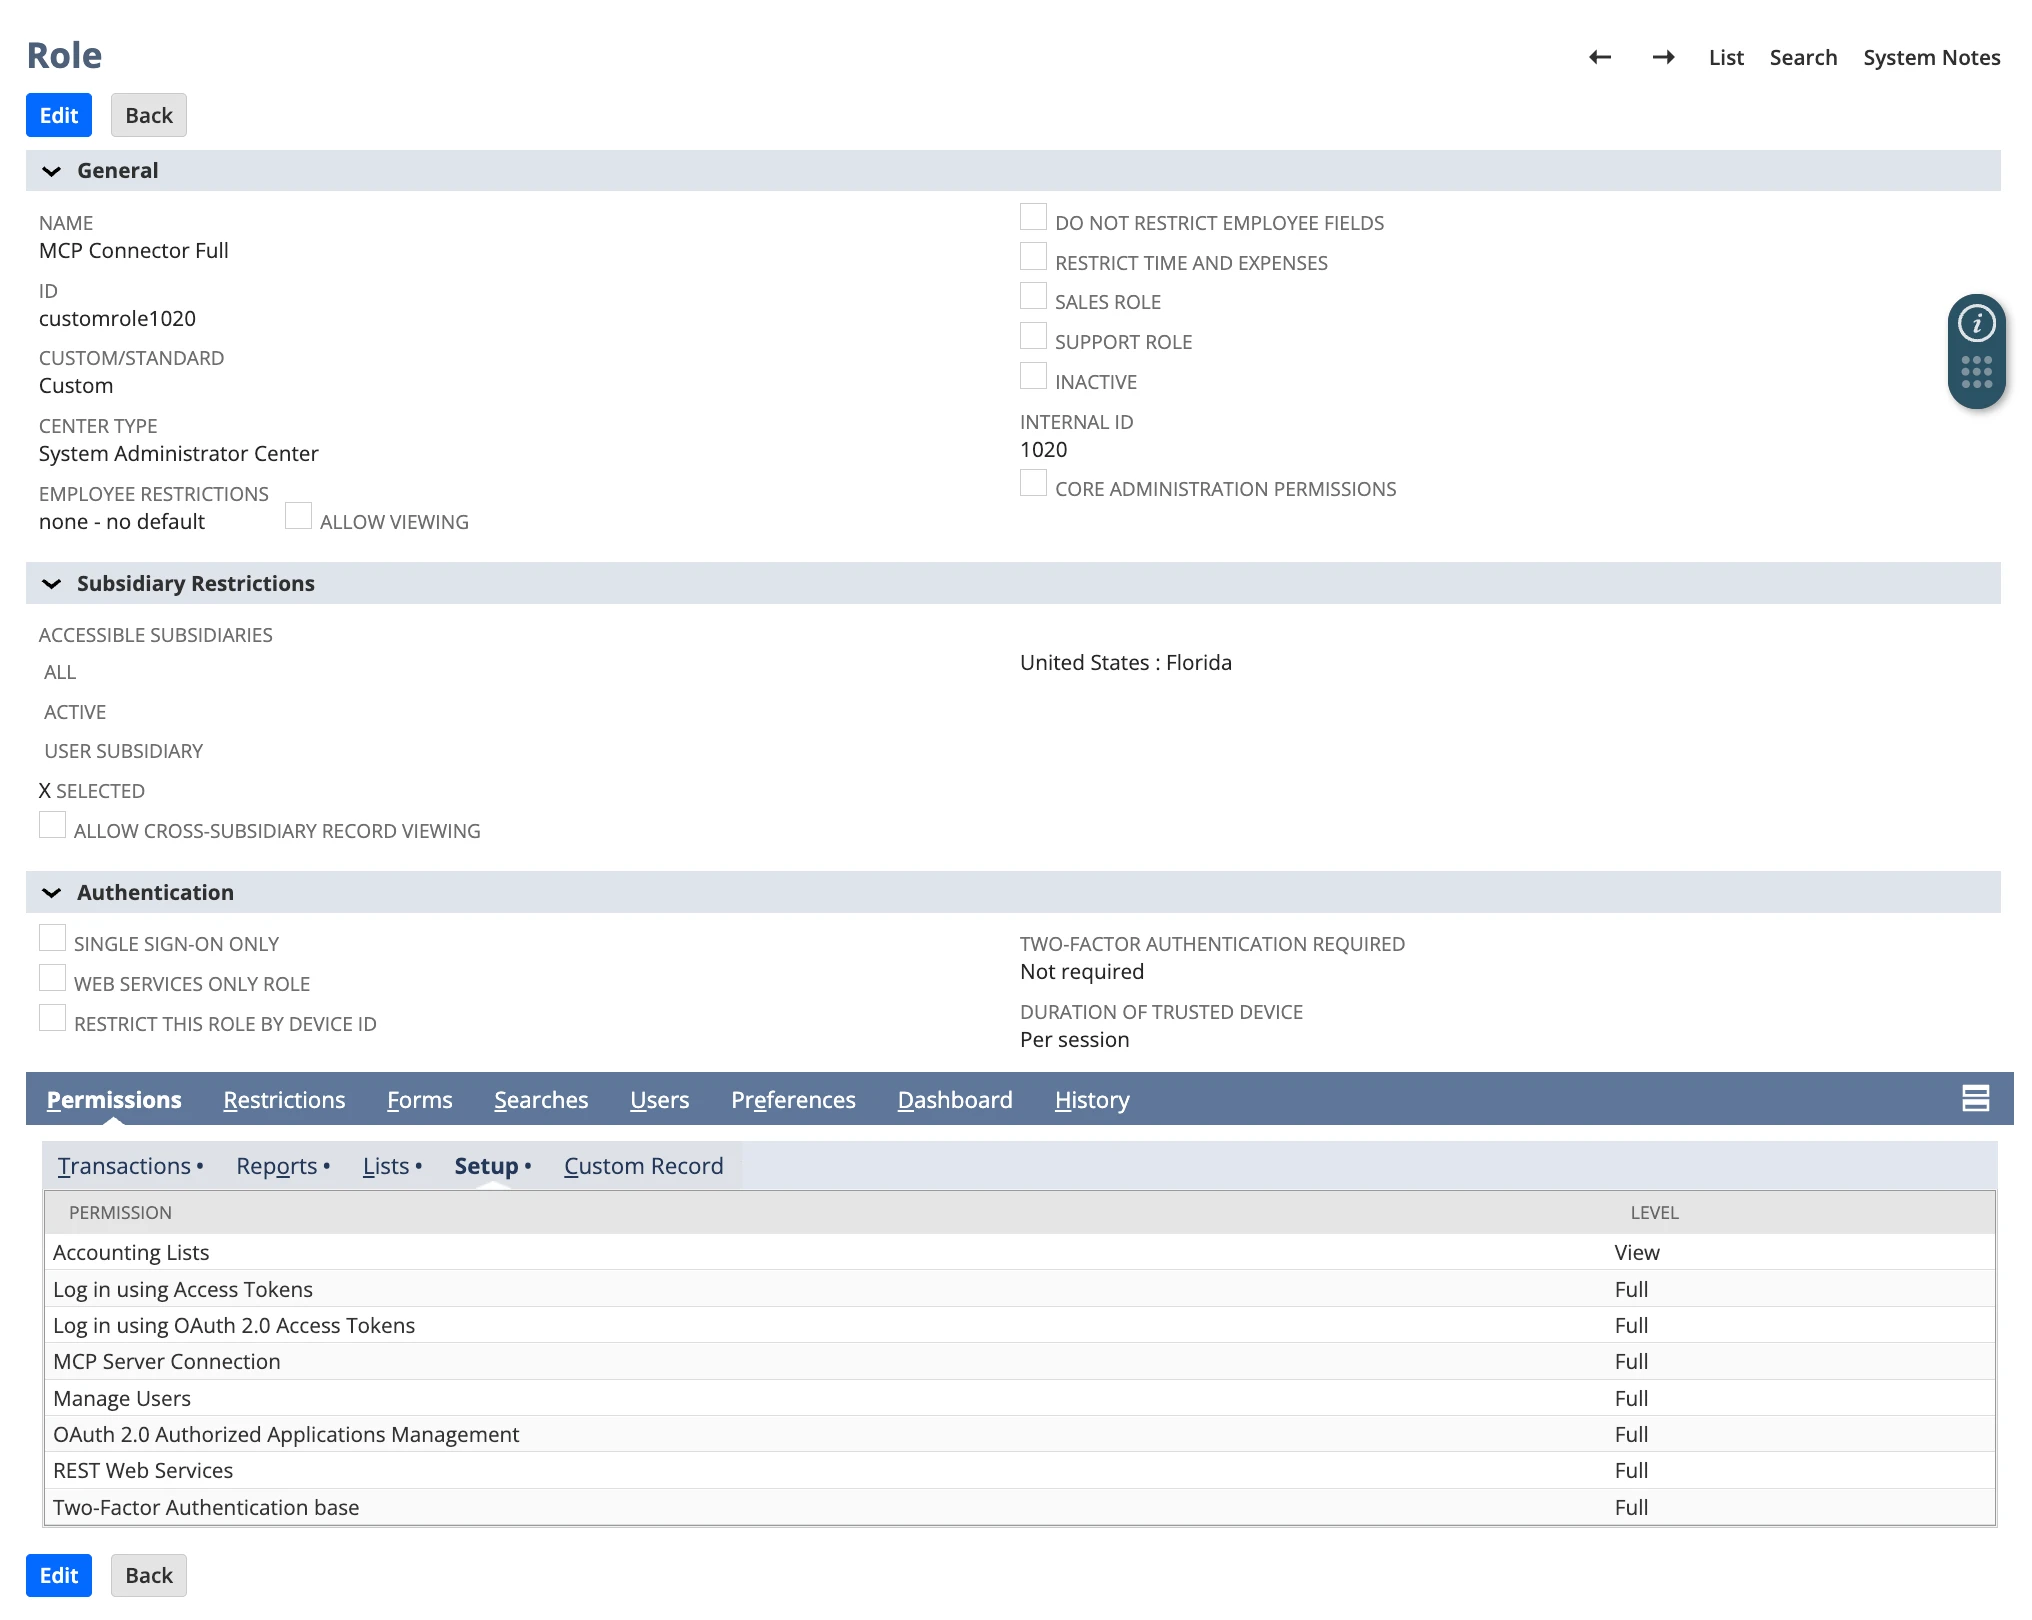Click System Administrator Center value
The width and height of the screenshot is (2032, 1620).
[178, 453]
